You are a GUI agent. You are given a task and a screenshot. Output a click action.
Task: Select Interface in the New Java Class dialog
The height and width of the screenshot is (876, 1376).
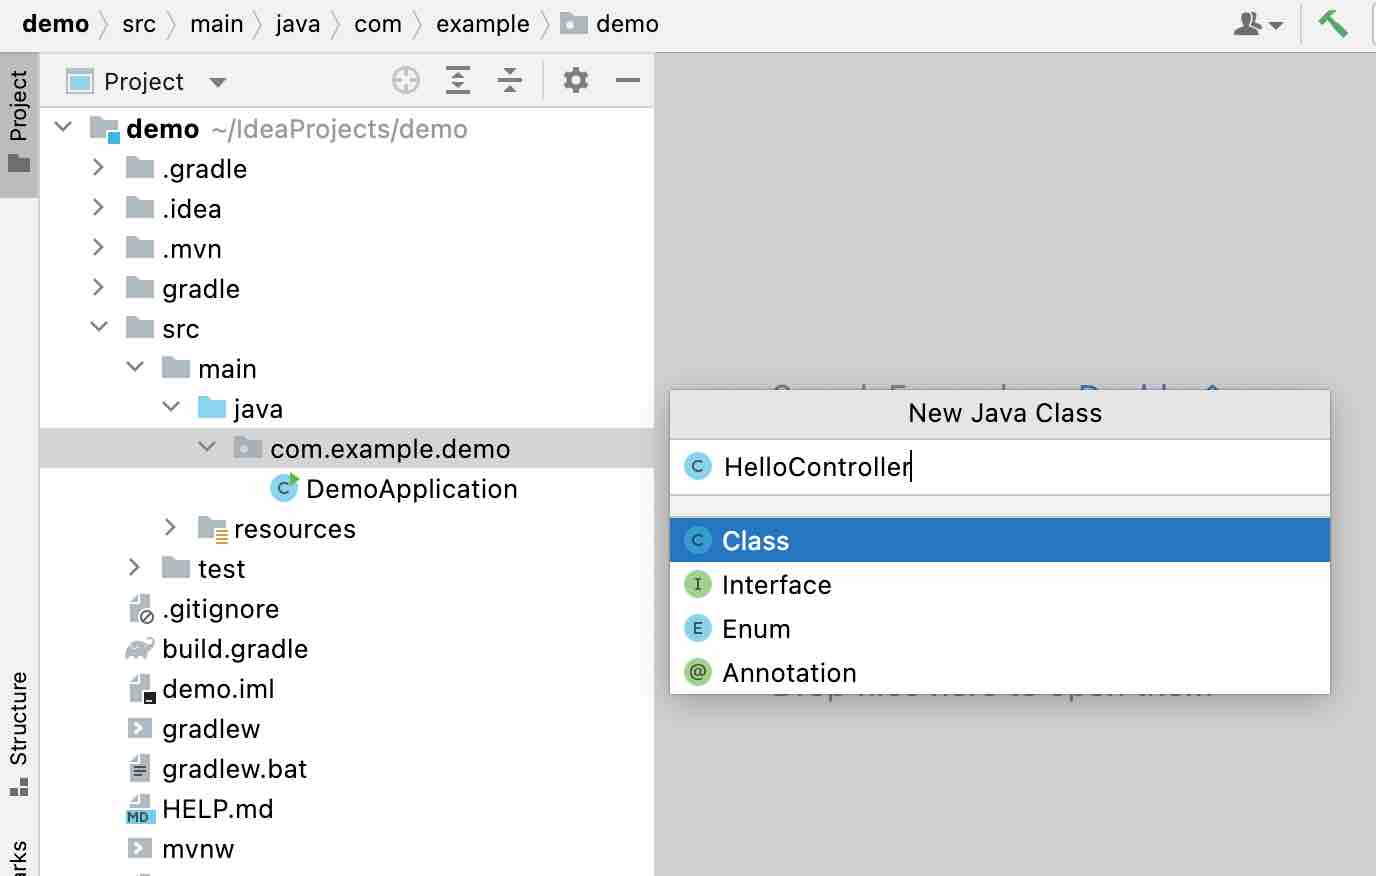click(777, 584)
